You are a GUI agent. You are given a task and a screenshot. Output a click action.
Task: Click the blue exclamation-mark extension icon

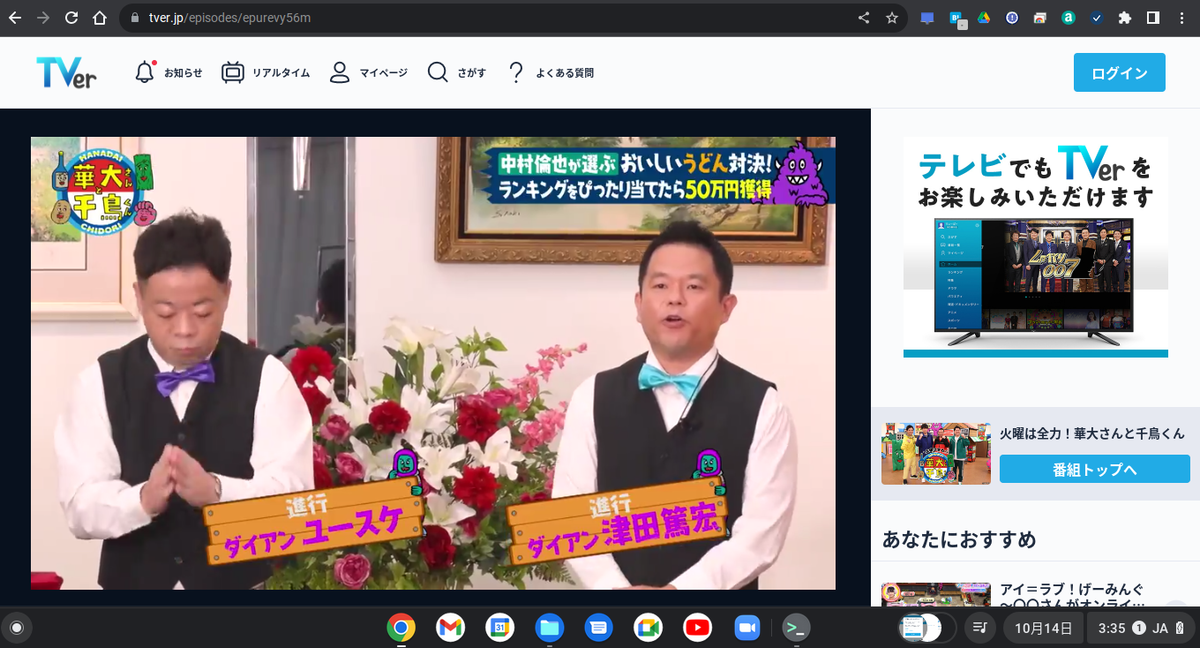1012,18
